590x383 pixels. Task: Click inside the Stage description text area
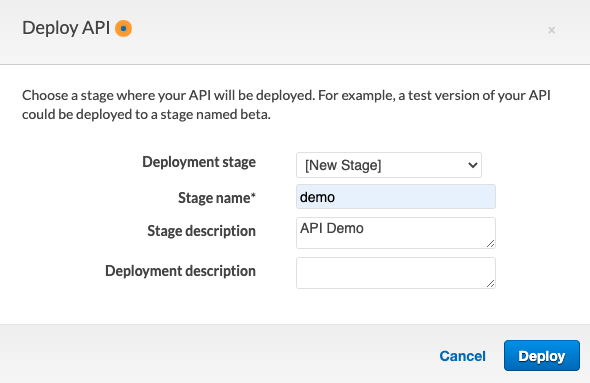[x=396, y=233]
